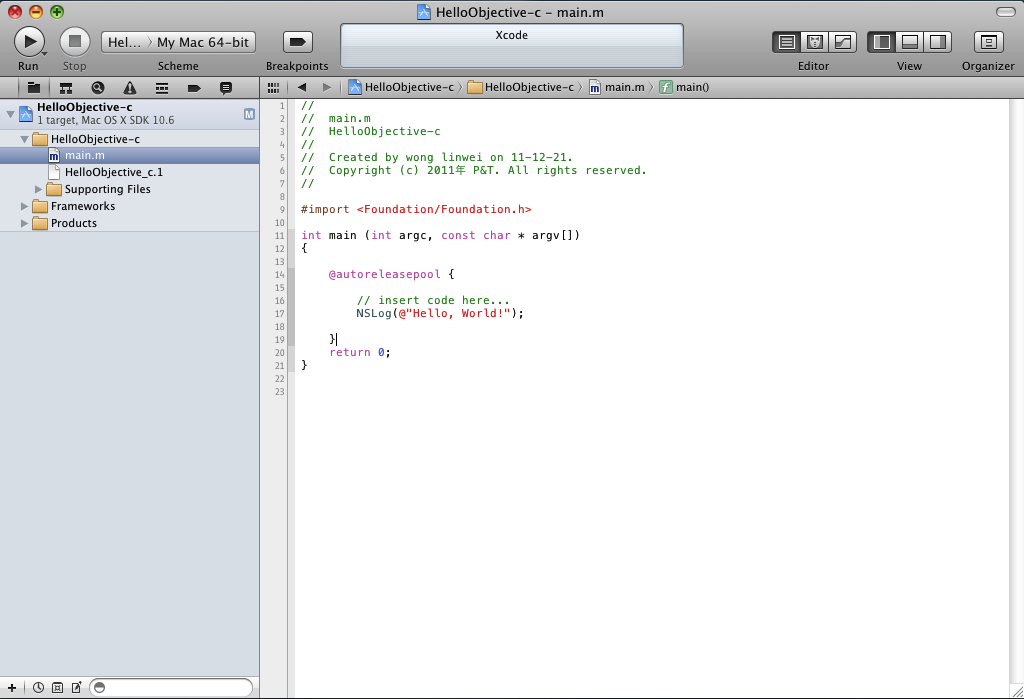Open the Log navigator
The width and height of the screenshot is (1024, 699).
[226, 88]
